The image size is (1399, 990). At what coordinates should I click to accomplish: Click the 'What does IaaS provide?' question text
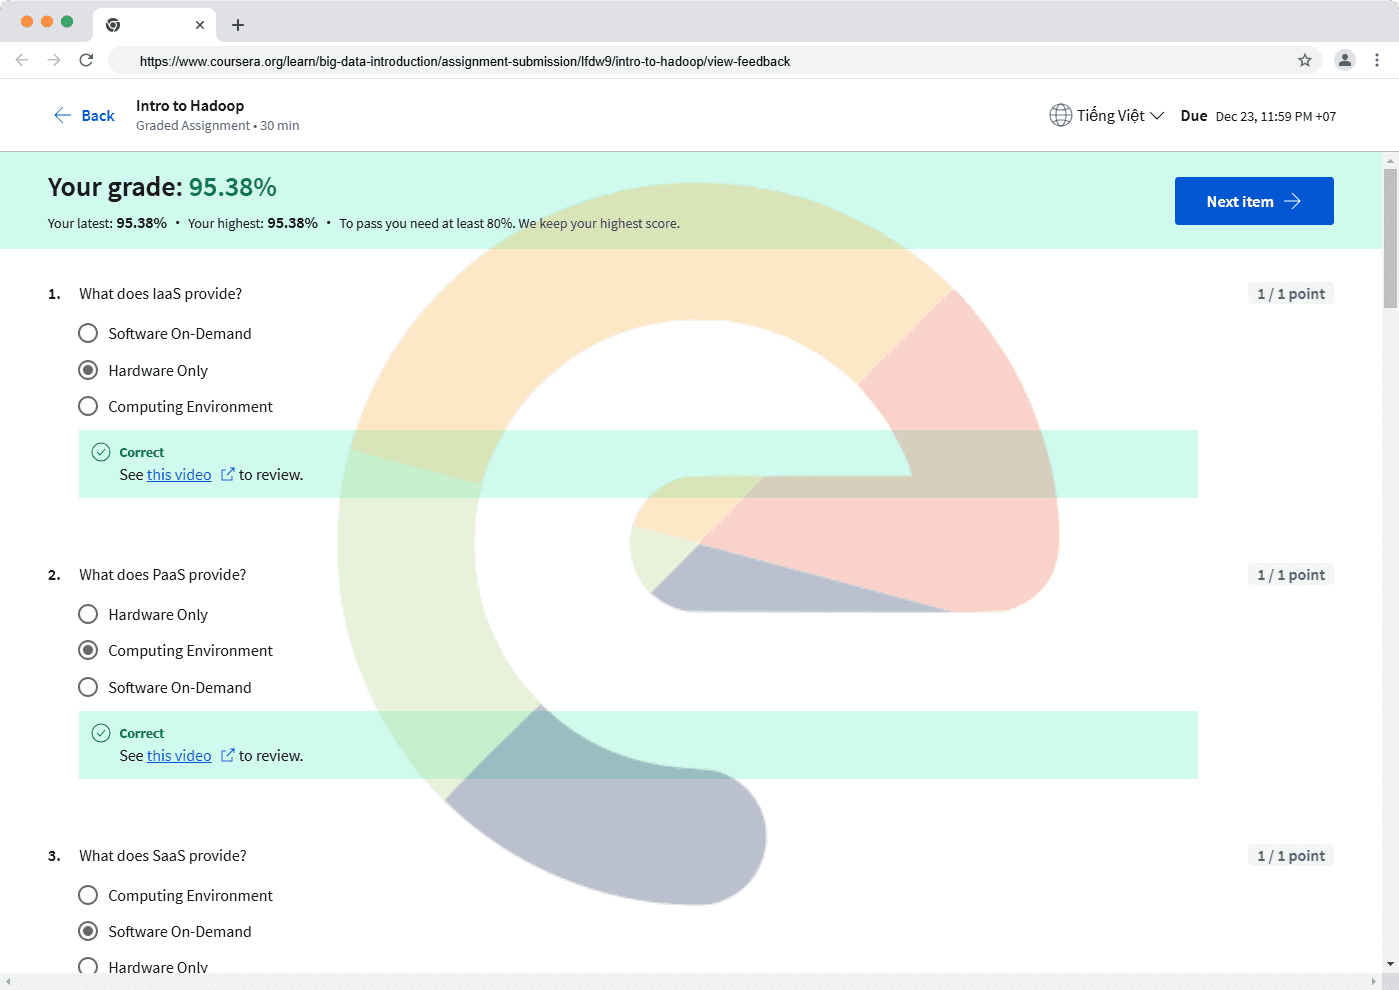(161, 294)
